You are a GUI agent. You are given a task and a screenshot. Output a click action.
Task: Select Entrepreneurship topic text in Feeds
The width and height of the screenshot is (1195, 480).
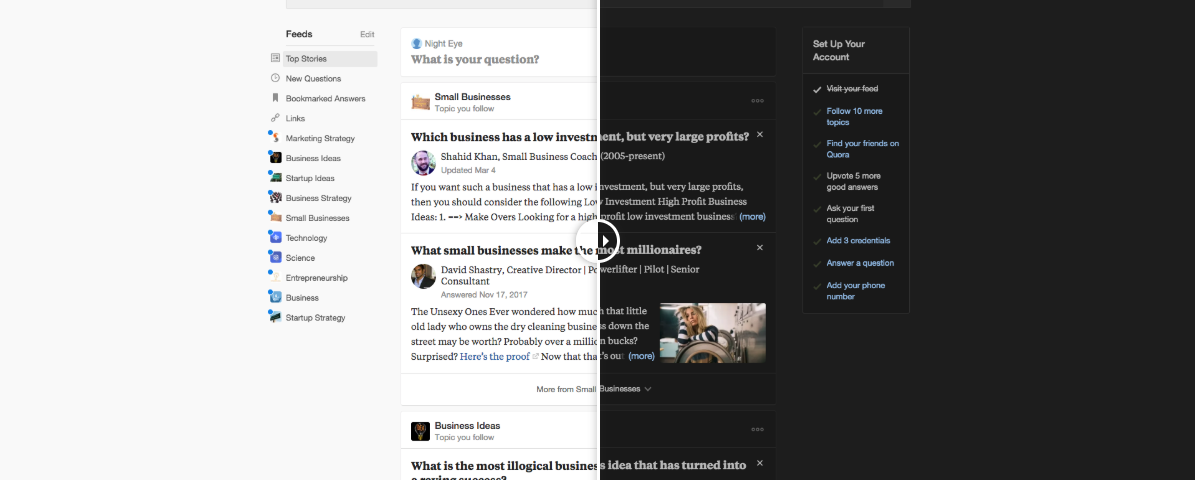316,278
